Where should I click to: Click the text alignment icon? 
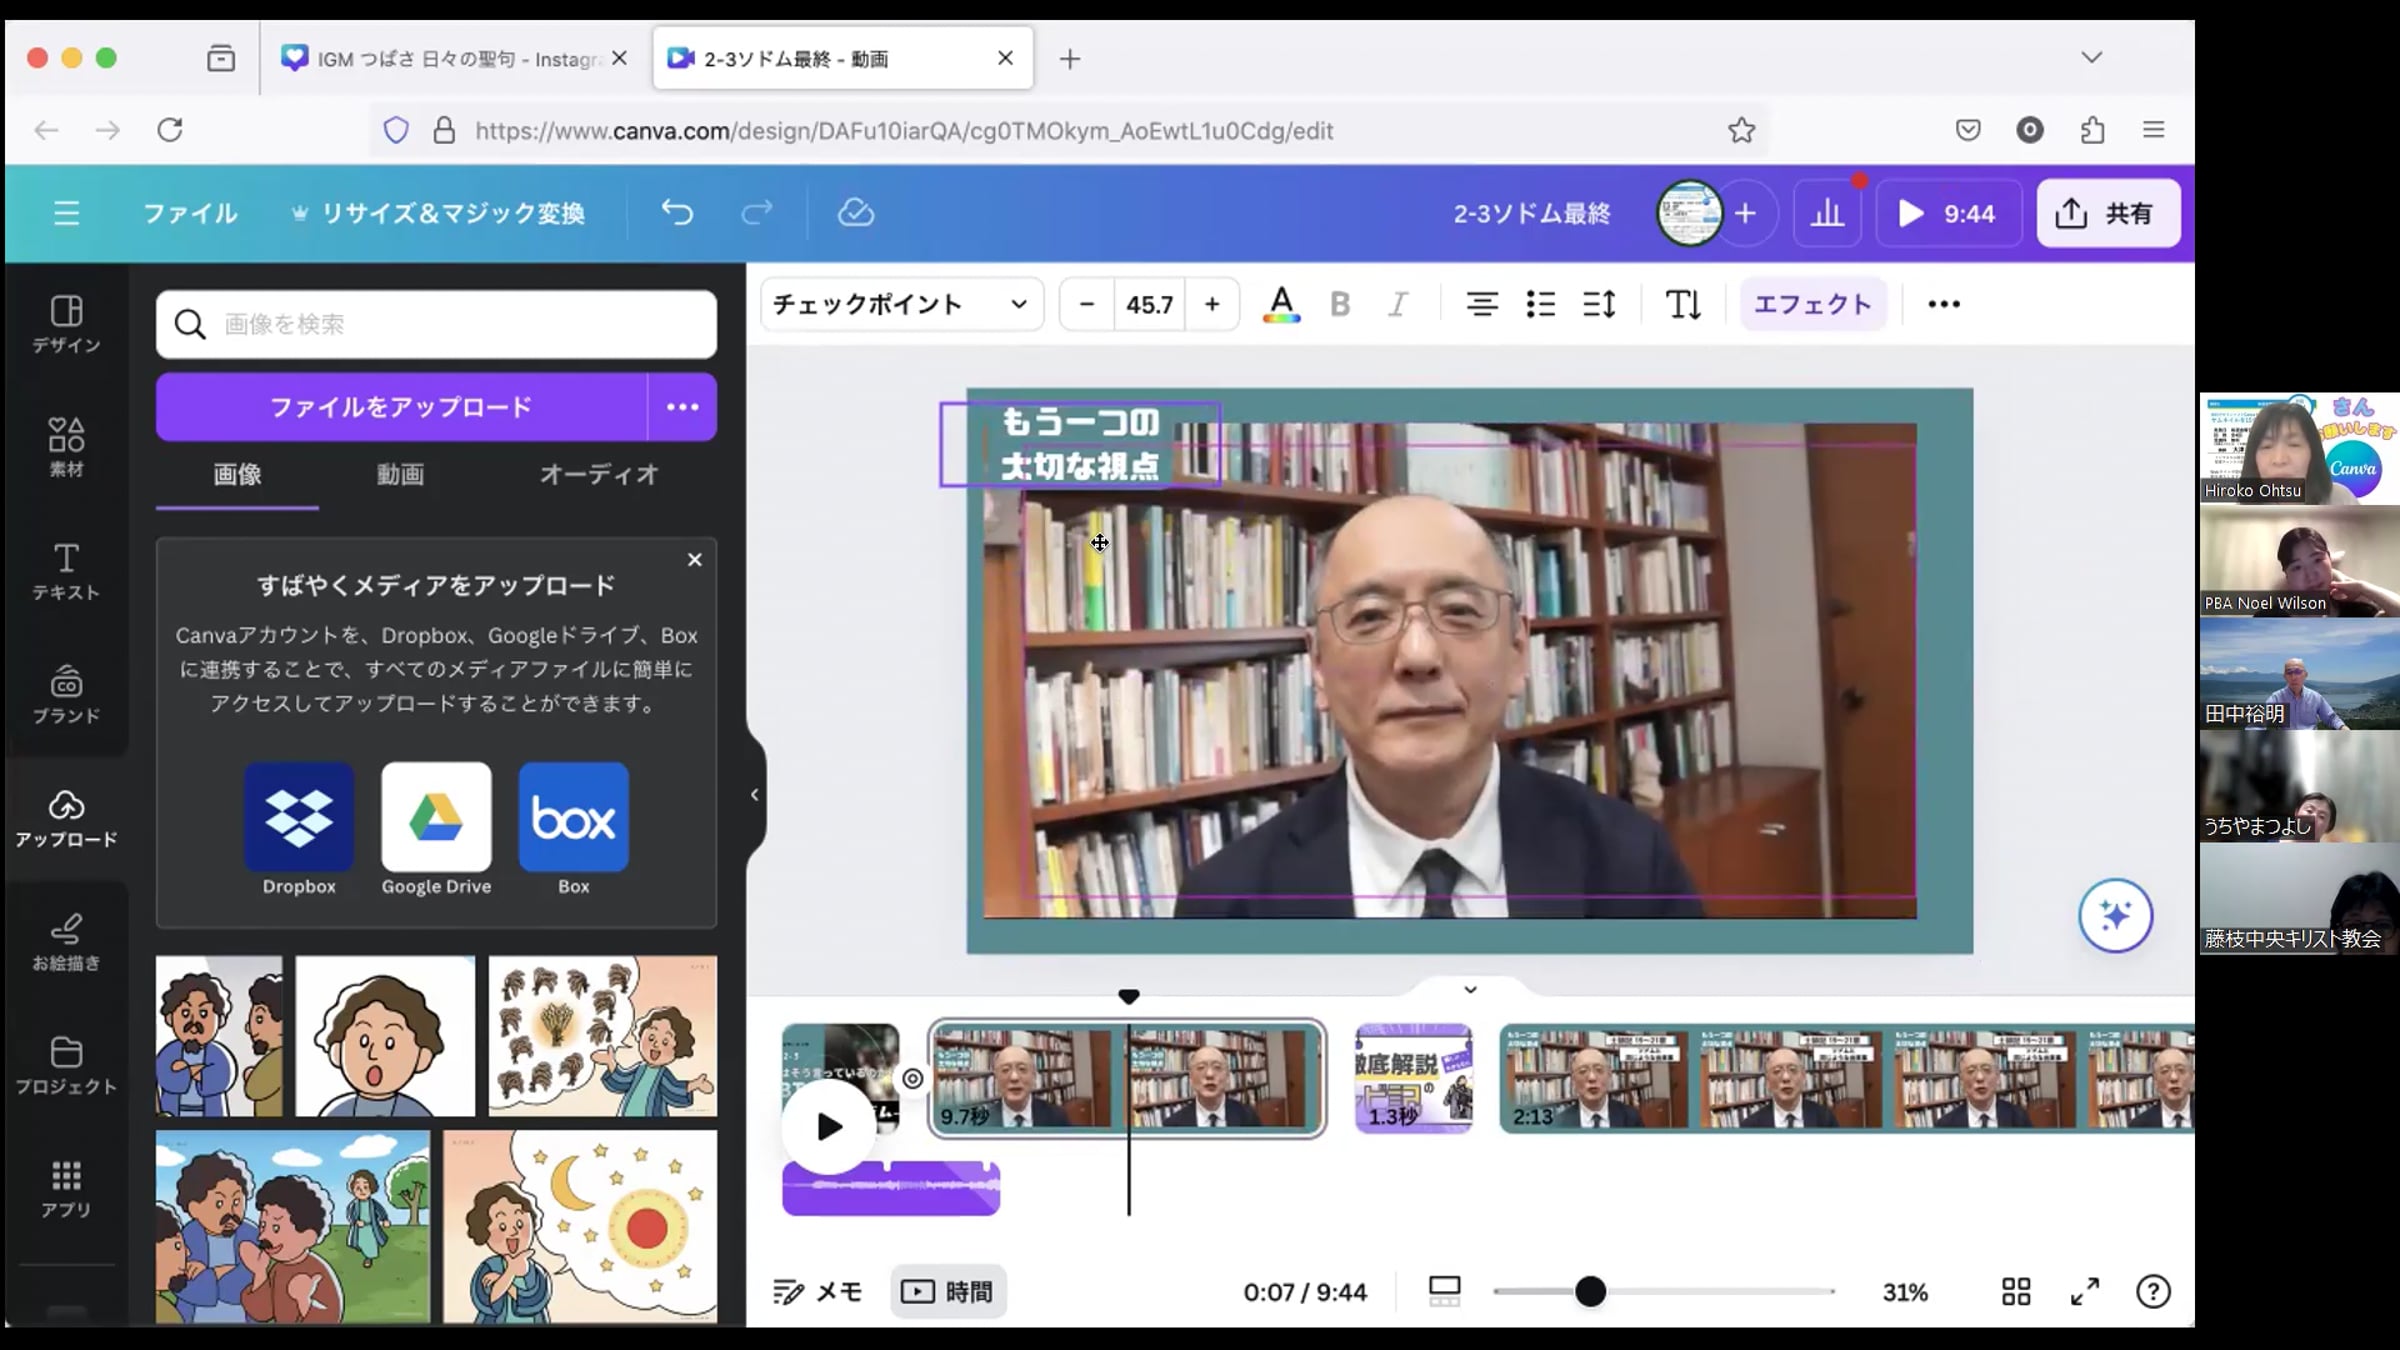pos(1481,304)
